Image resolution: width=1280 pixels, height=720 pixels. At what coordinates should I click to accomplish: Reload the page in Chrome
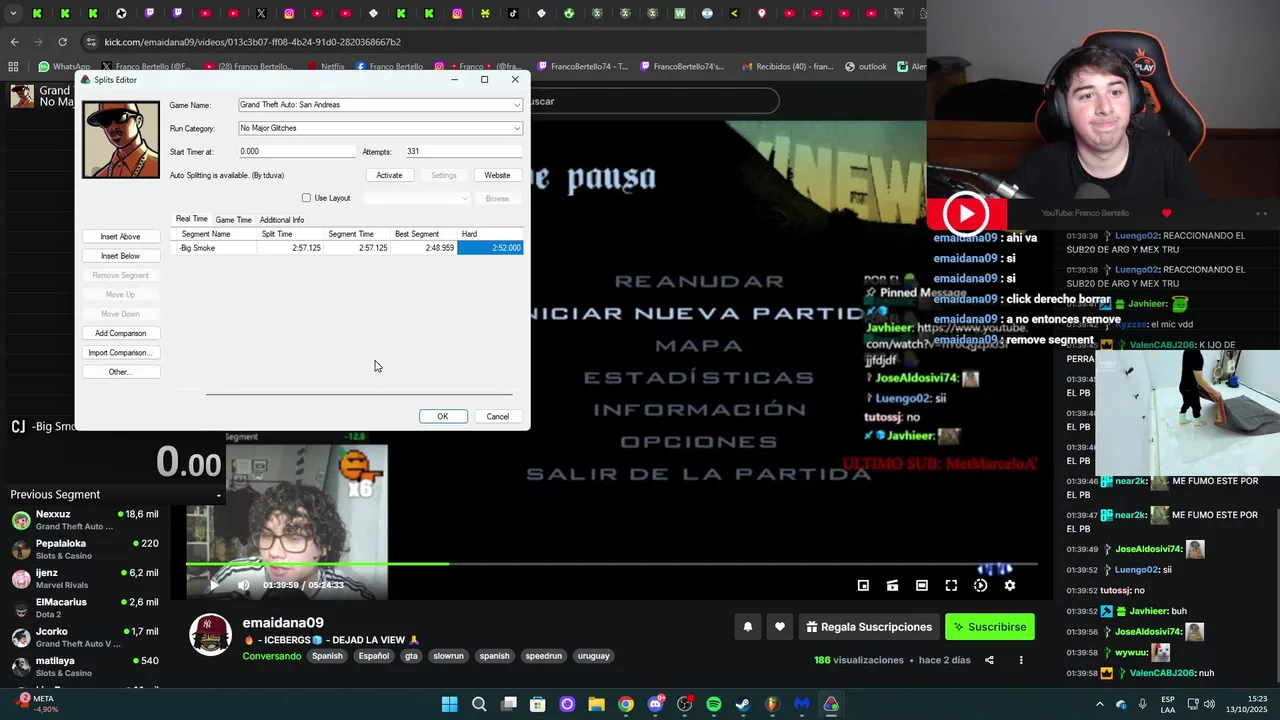62,42
